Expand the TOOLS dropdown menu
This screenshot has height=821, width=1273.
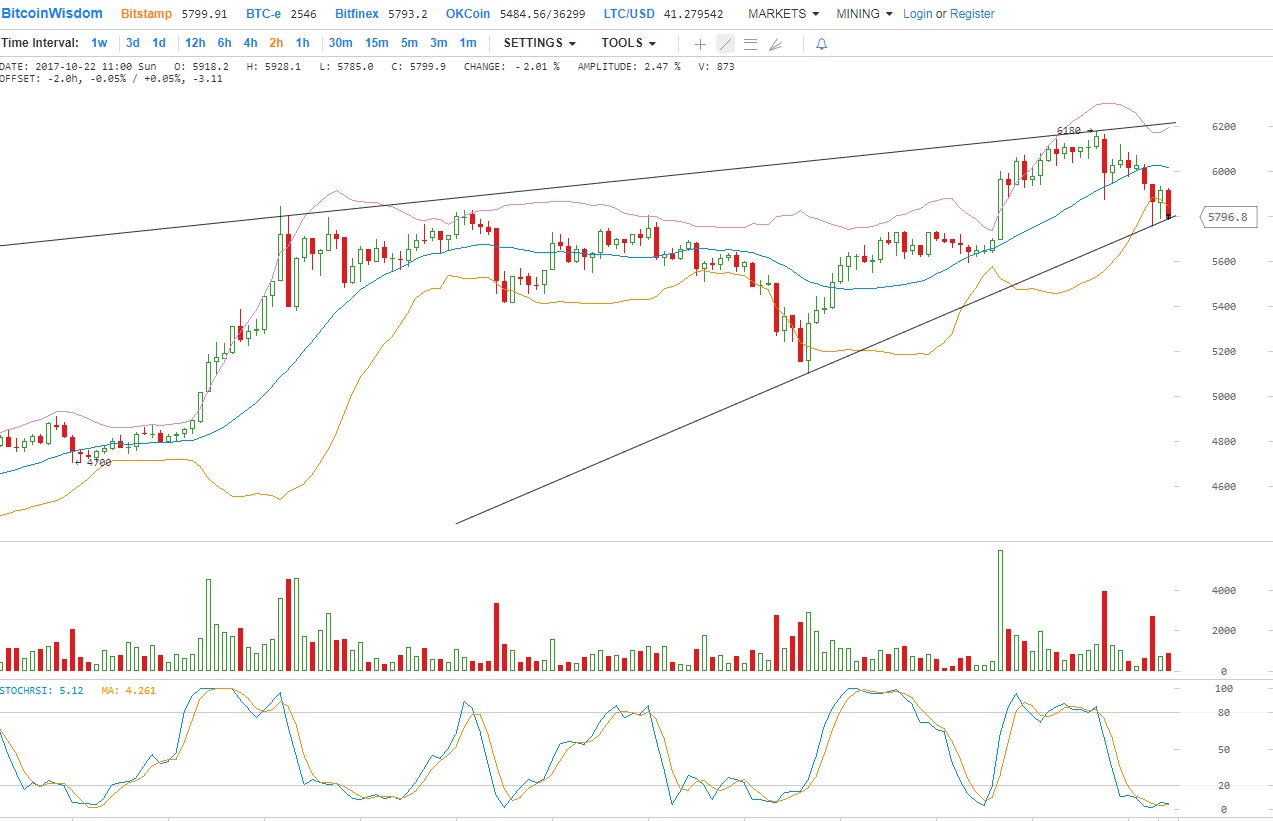pyautogui.click(x=628, y=43)
